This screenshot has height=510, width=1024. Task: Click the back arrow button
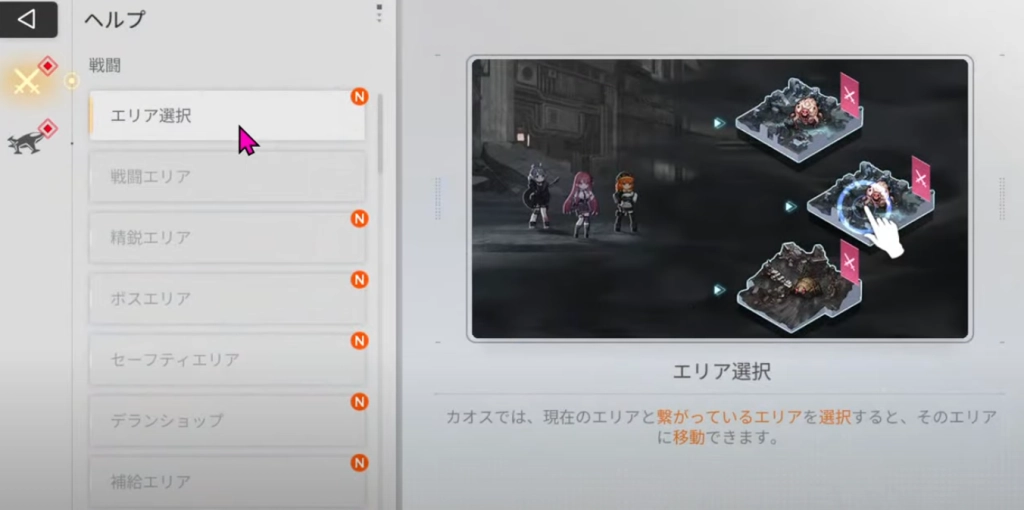tap(27, 19)
